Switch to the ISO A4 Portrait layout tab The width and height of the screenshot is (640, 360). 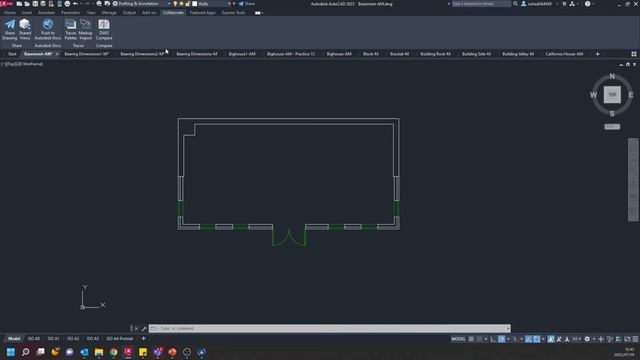(120, 339)
